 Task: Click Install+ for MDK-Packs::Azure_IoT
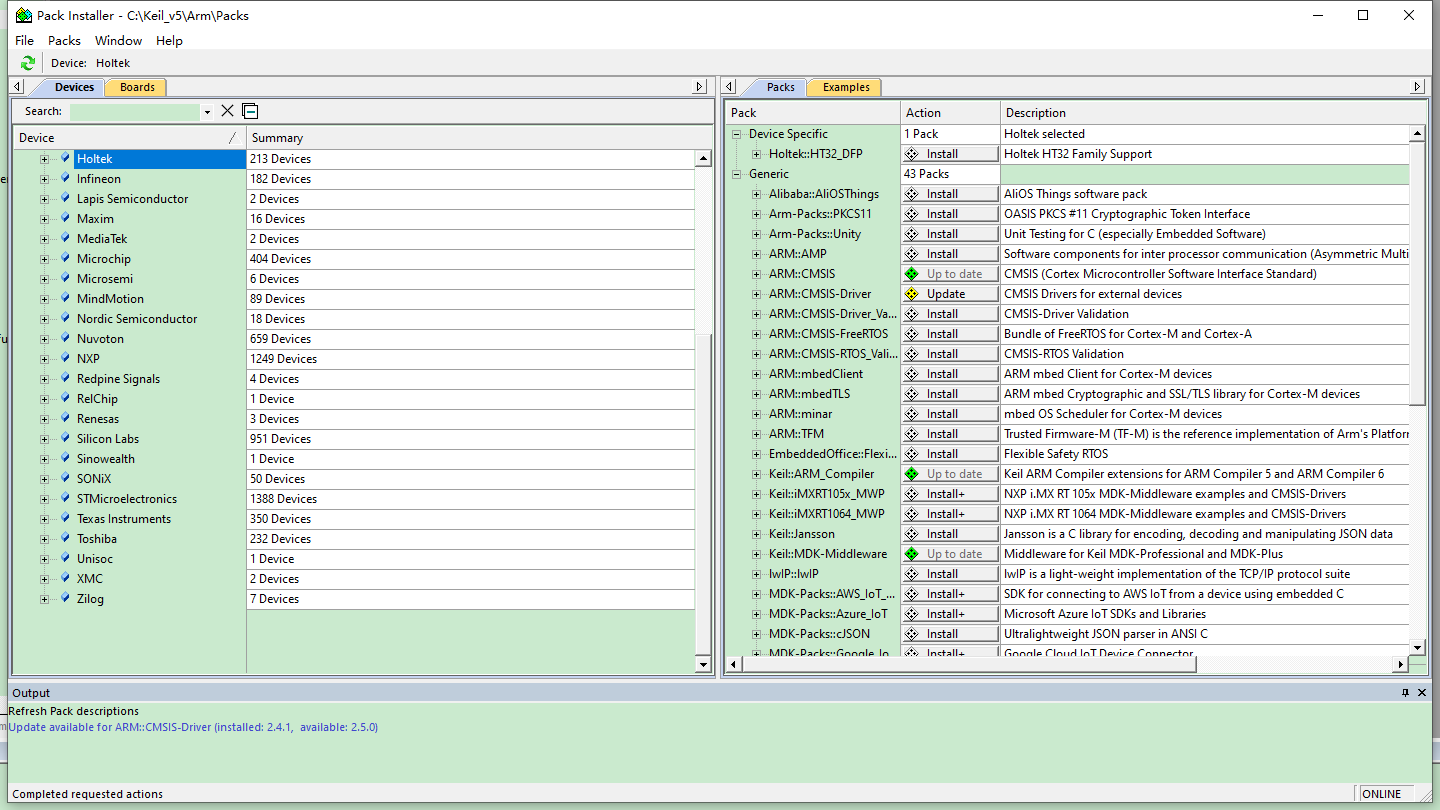pos(950,614)
